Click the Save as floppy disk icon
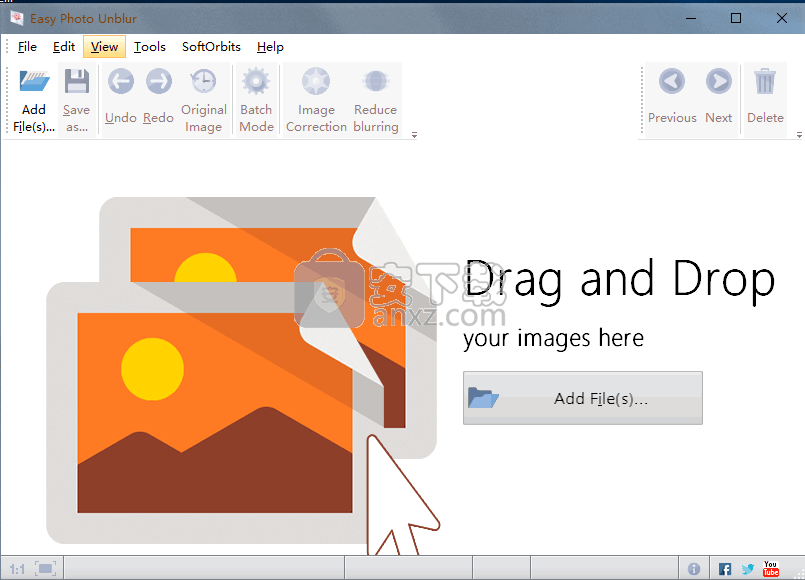Screen dimensions: 805x580 pyautogui.click(x=76, y=82)
